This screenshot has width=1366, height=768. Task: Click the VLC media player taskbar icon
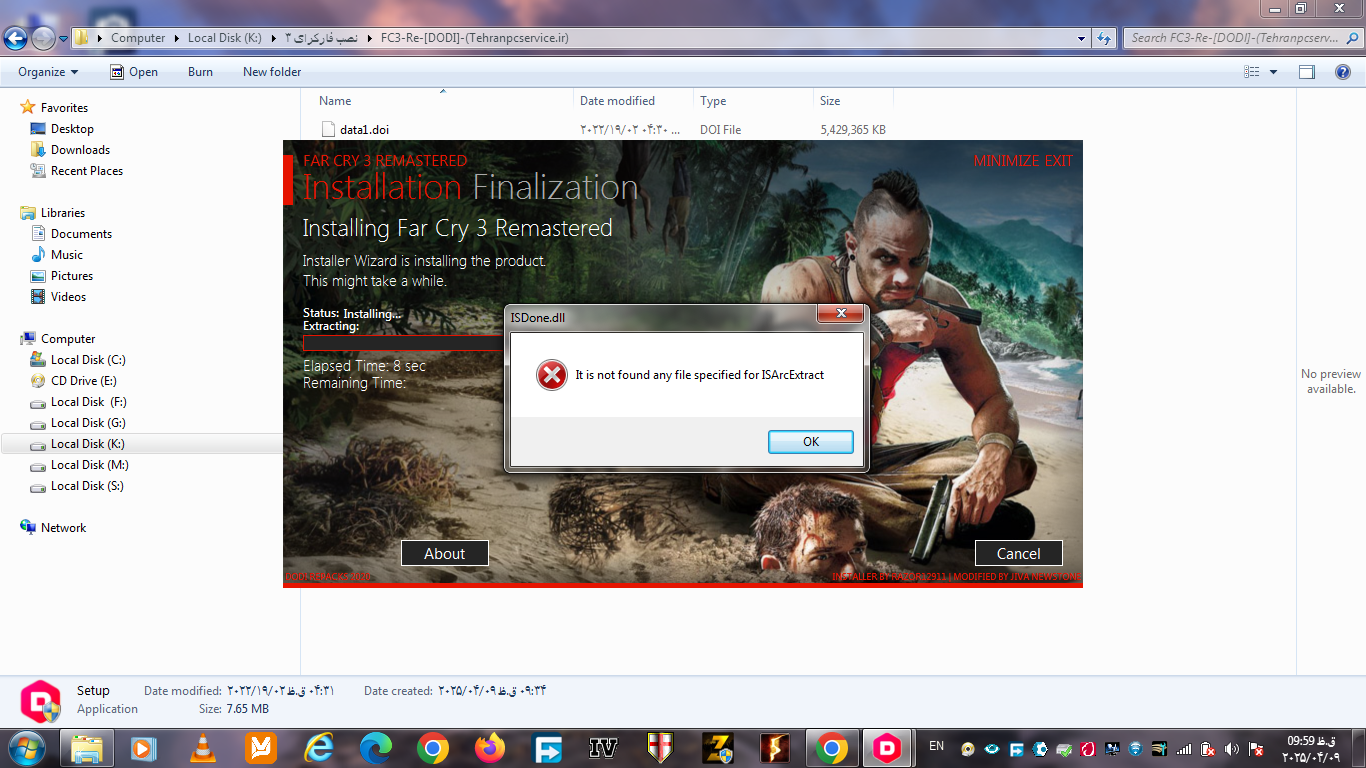[x=203, y=748]
